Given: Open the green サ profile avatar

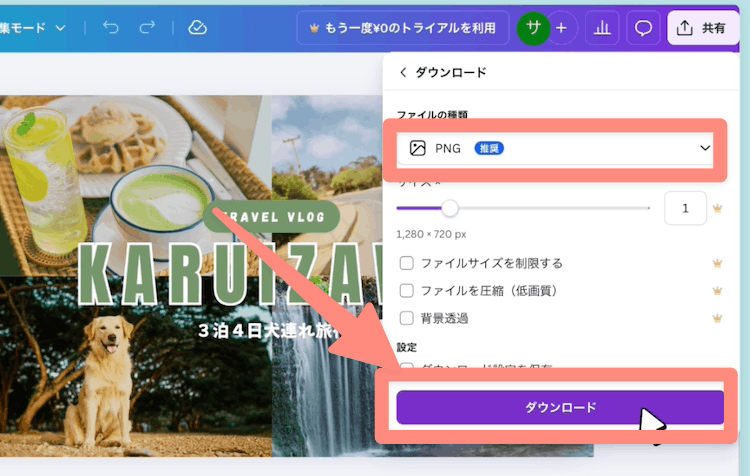Looking at the screenshot, I should 533,28.
